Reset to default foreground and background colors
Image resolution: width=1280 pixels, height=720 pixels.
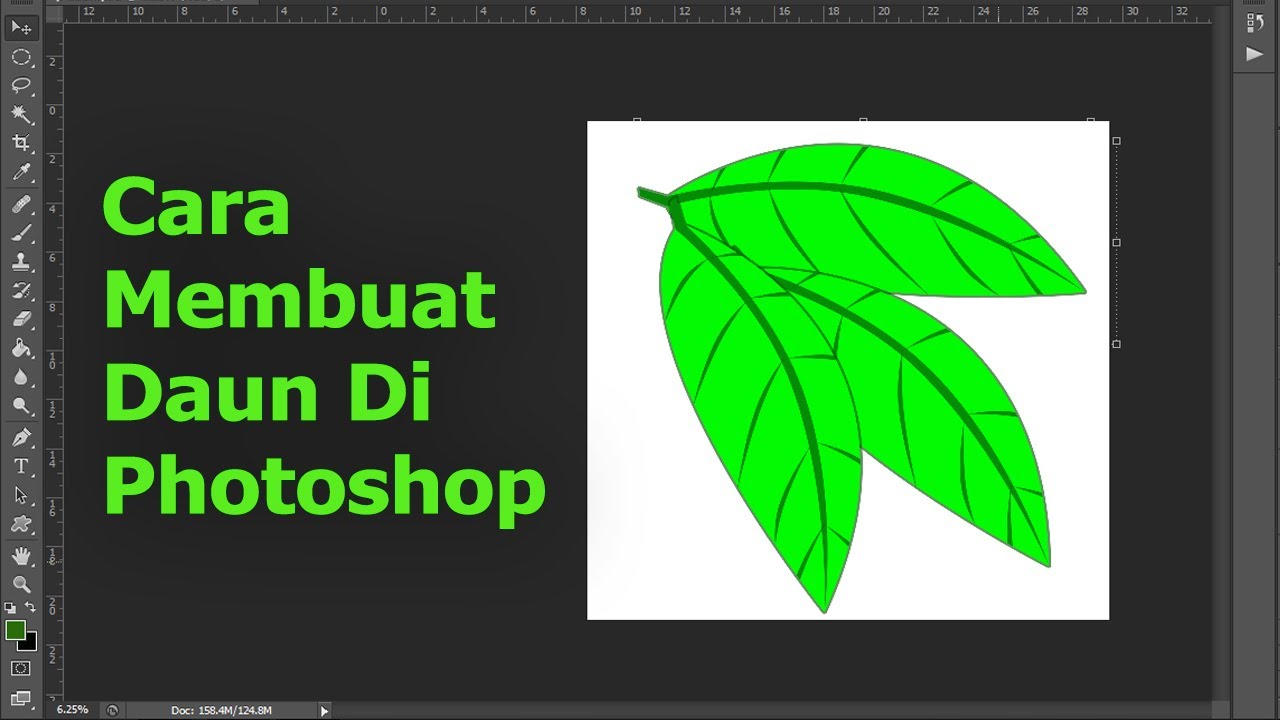pyautogui.click(x=10, y=607)
